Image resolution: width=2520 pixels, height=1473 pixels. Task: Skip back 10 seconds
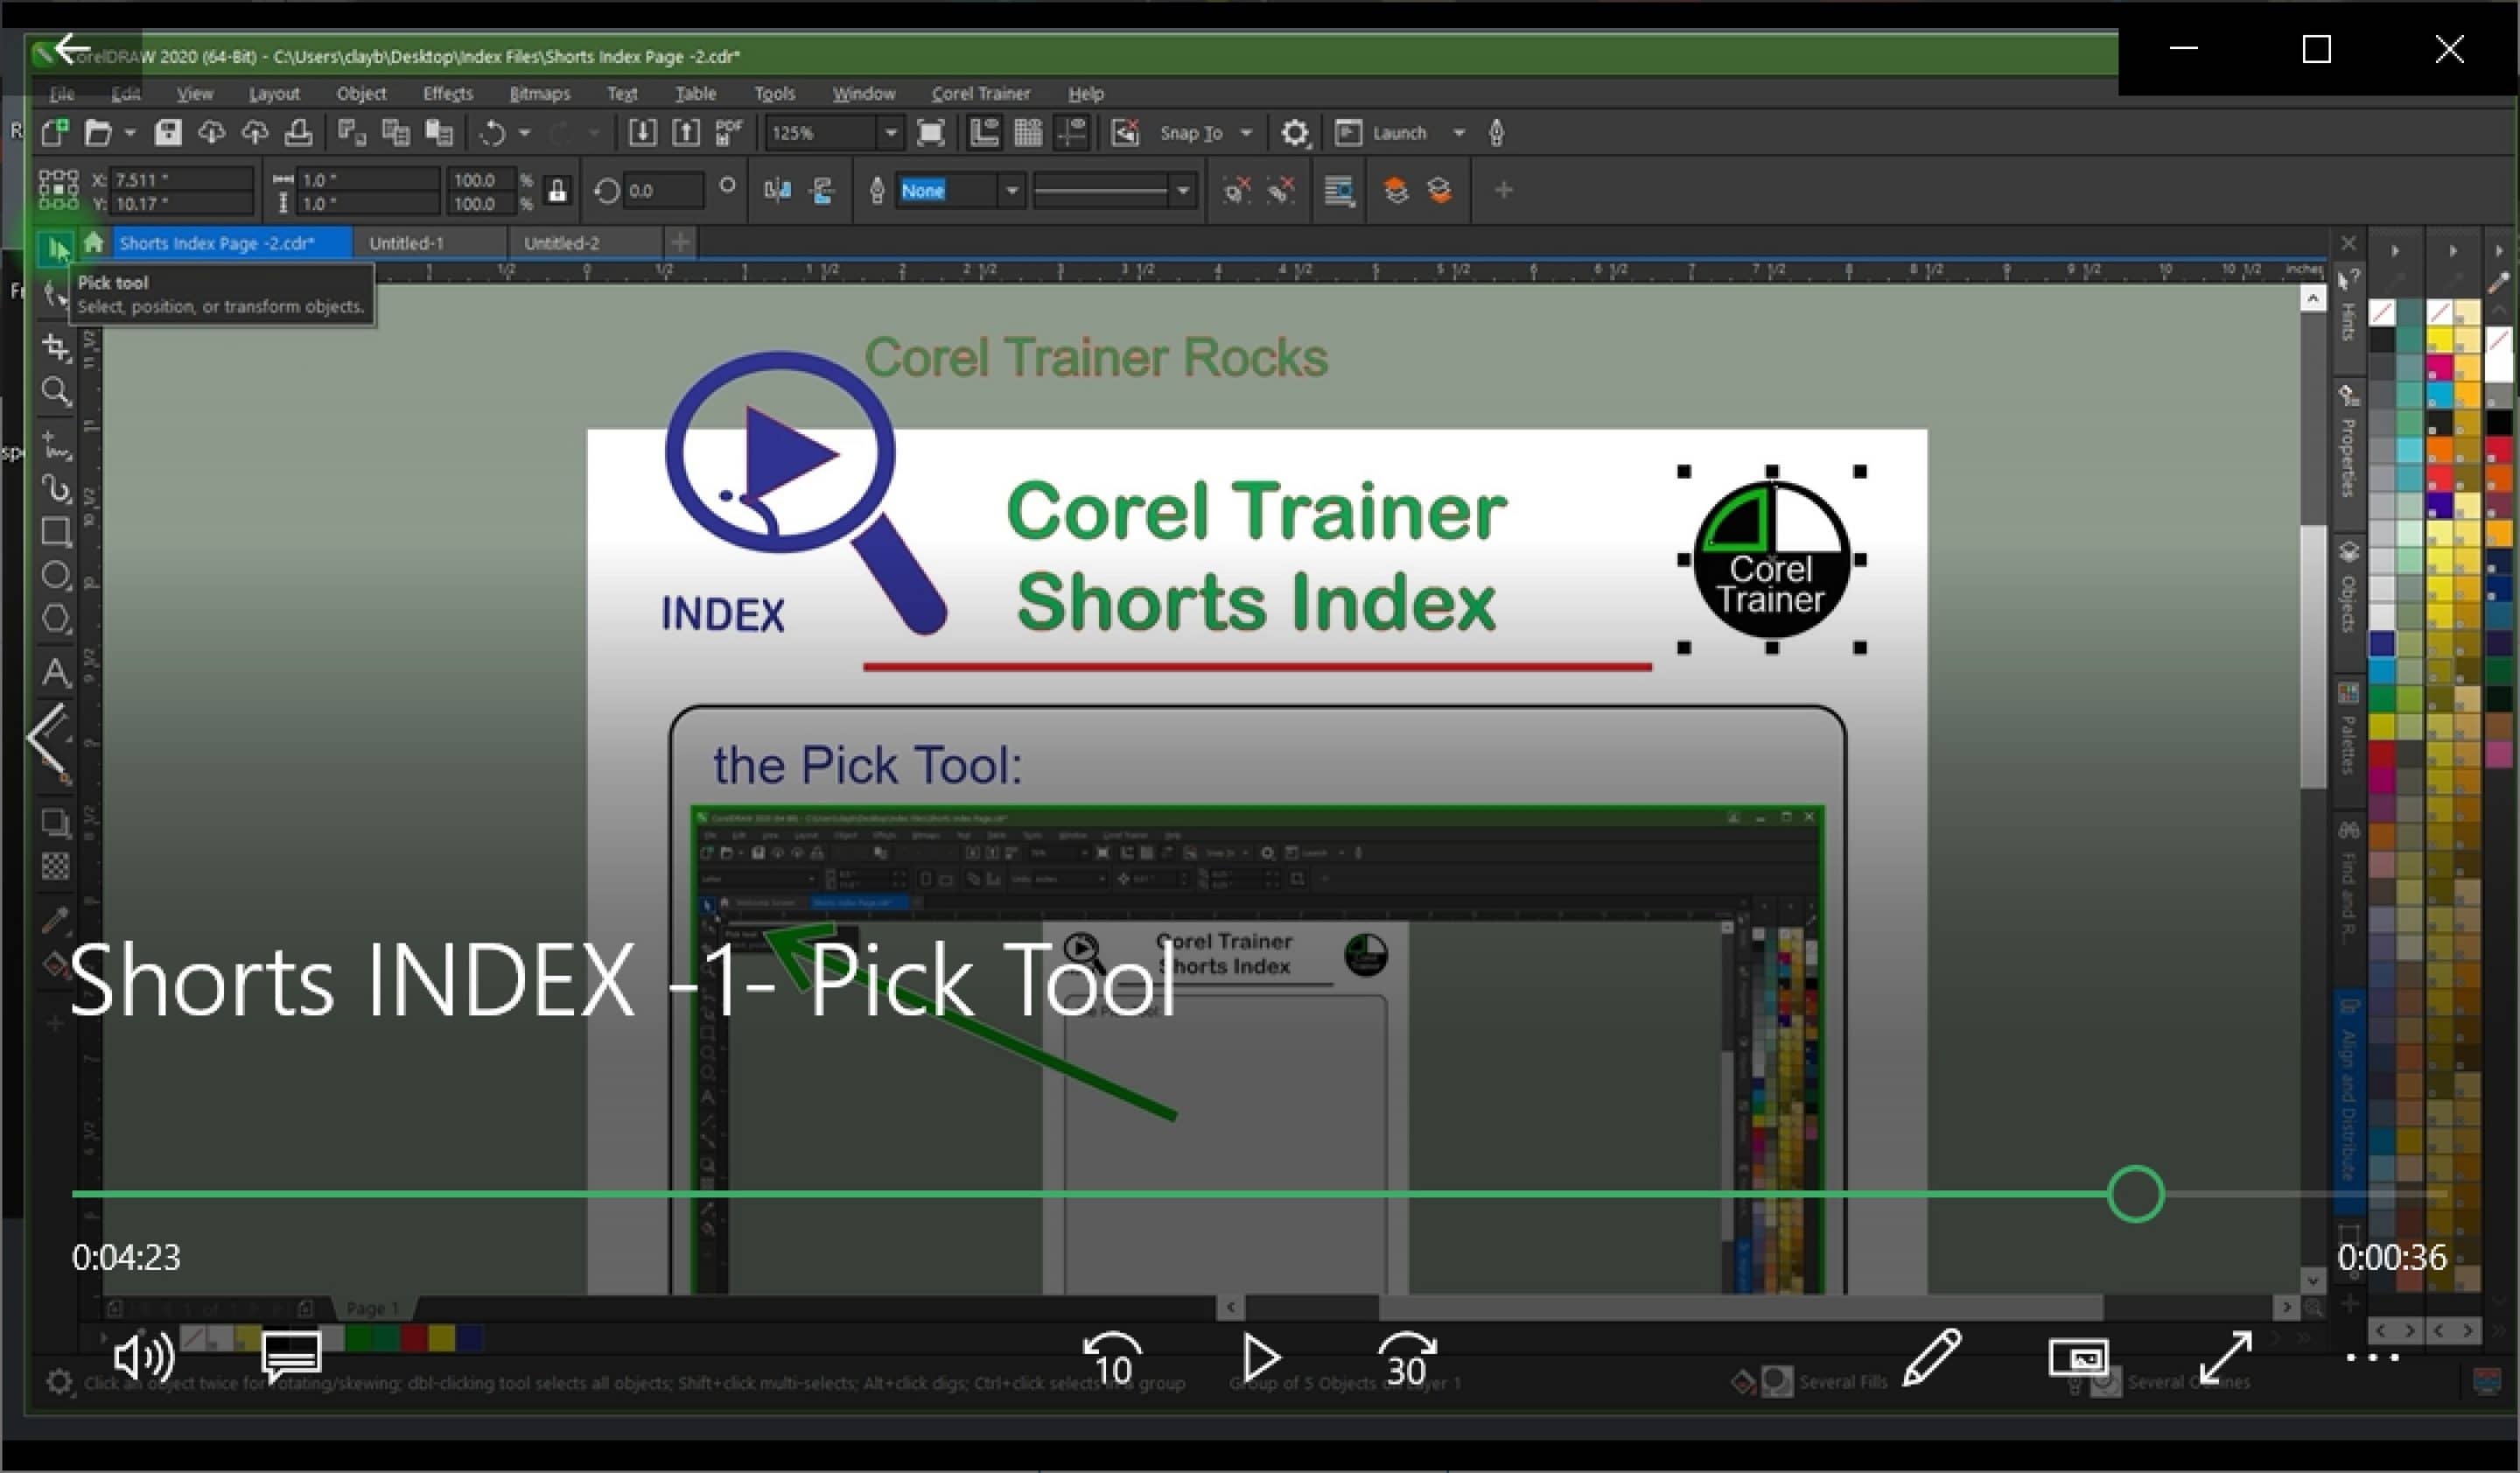click(1112, 1358)
